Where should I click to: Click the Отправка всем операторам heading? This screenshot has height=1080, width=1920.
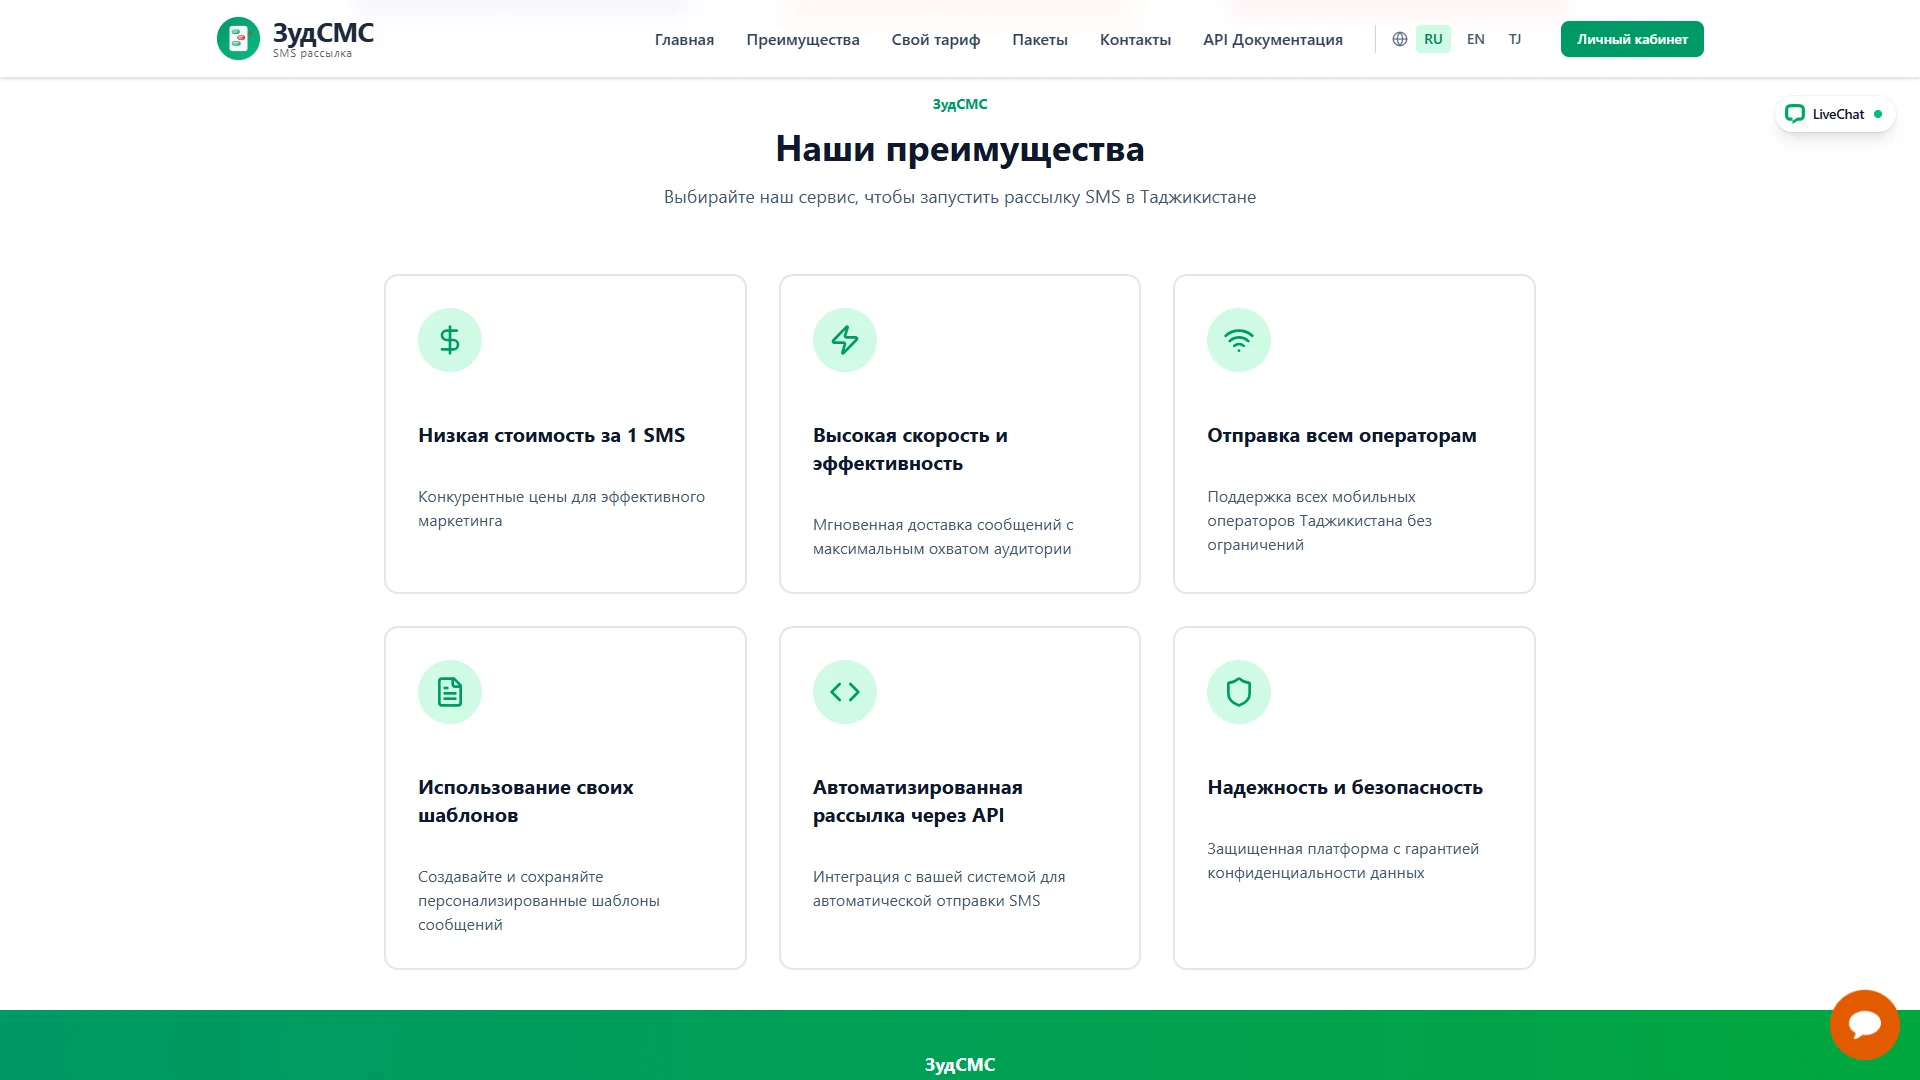tap(1342, 435)
